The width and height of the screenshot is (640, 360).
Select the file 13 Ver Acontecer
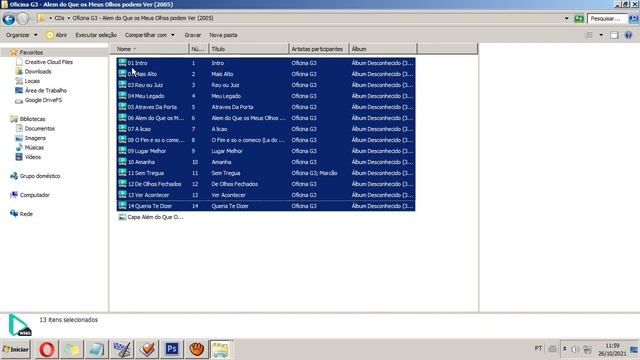tap(148, 196)
